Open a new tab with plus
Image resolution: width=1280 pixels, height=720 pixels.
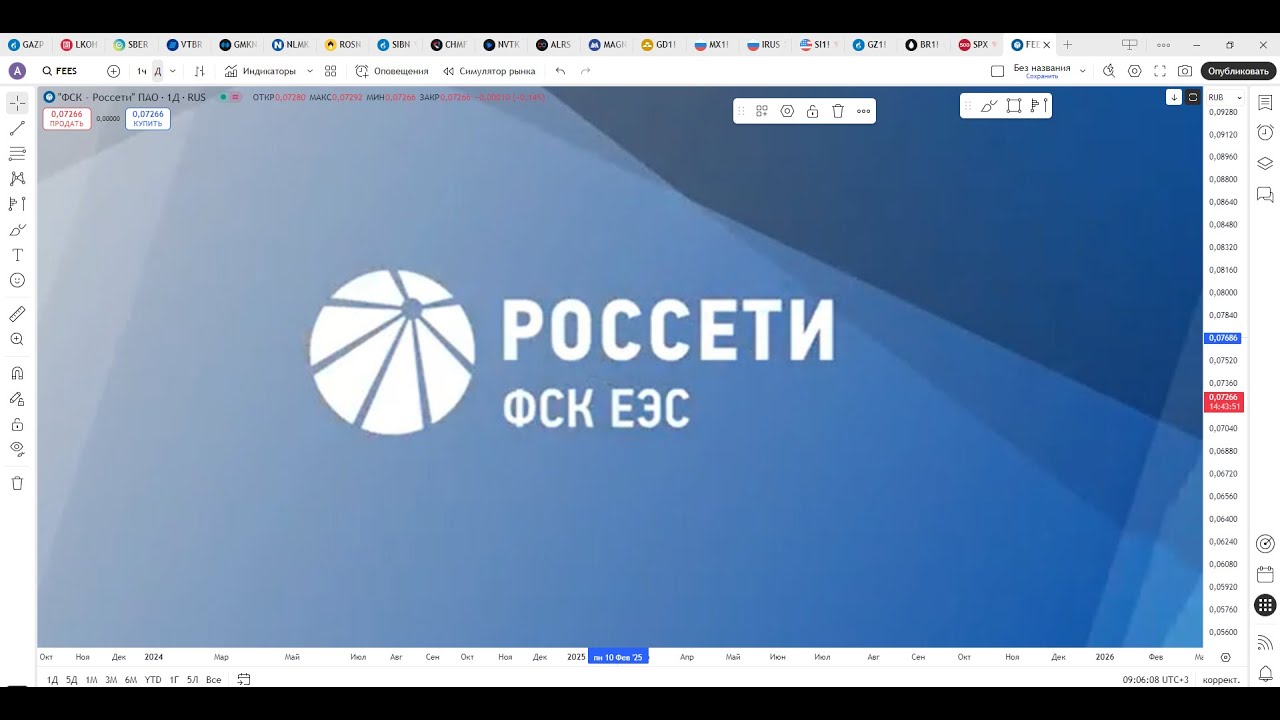(1067, 45)
